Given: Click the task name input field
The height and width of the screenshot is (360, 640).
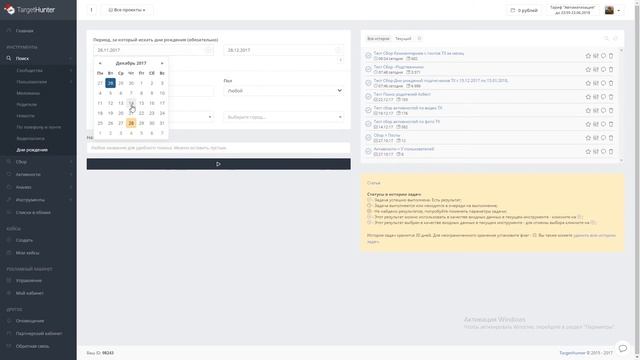Looking at the screenshot, I should [x=218, y=148].
